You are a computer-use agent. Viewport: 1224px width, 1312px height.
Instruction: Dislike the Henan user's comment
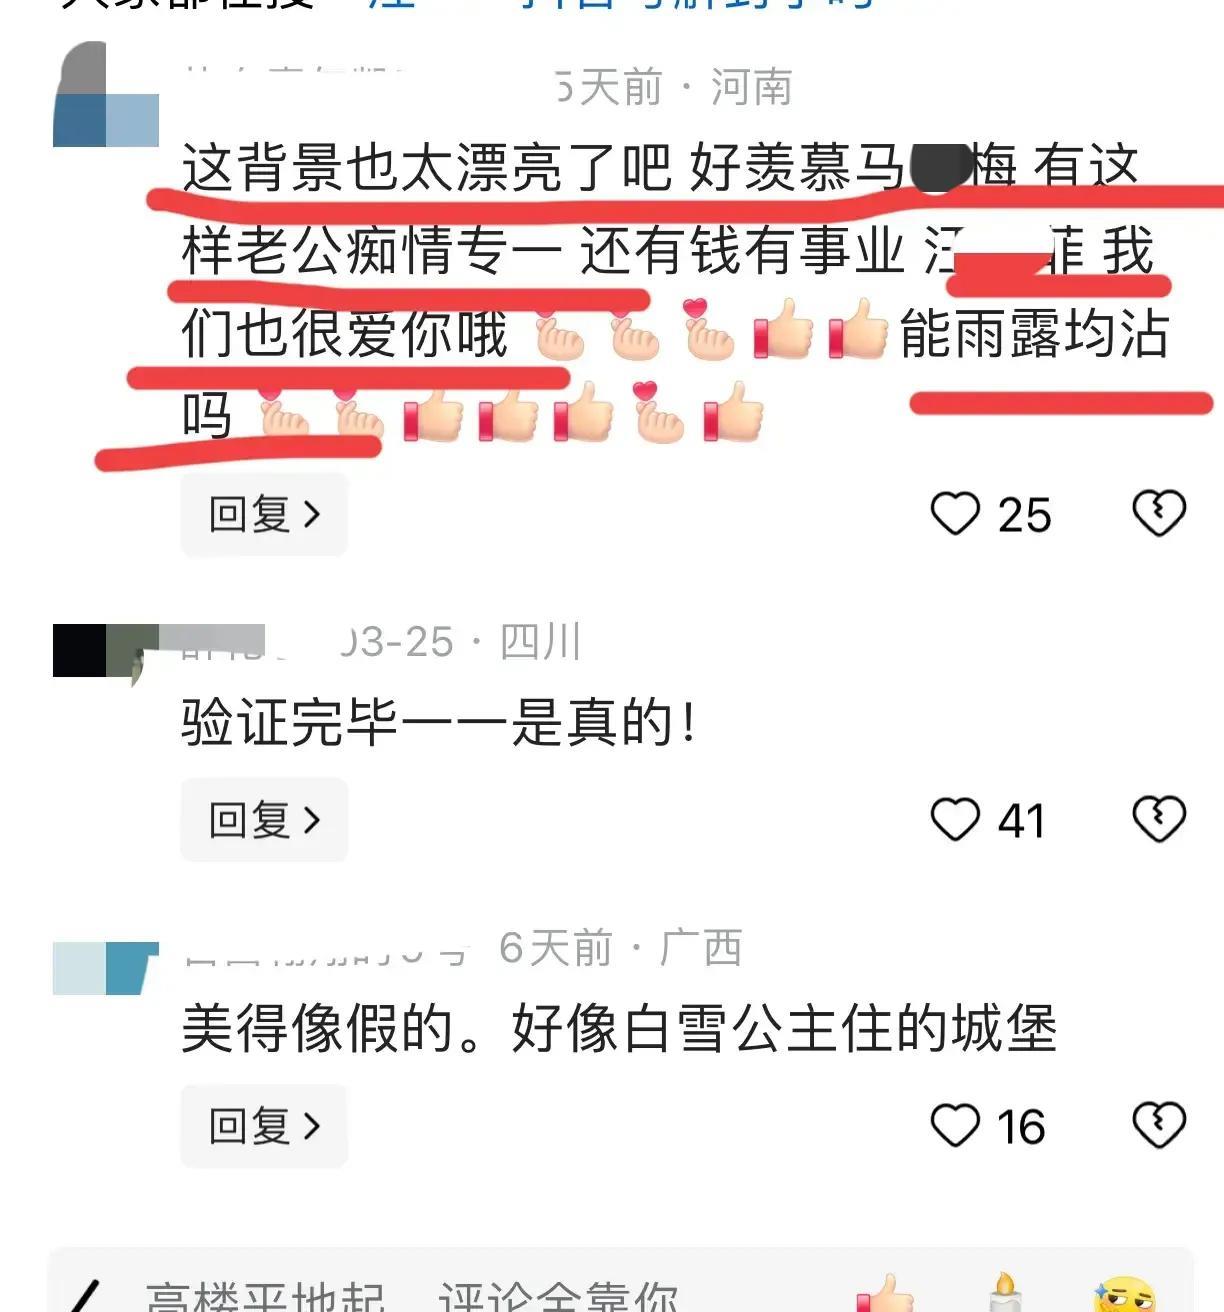(x=1159, y=514)
